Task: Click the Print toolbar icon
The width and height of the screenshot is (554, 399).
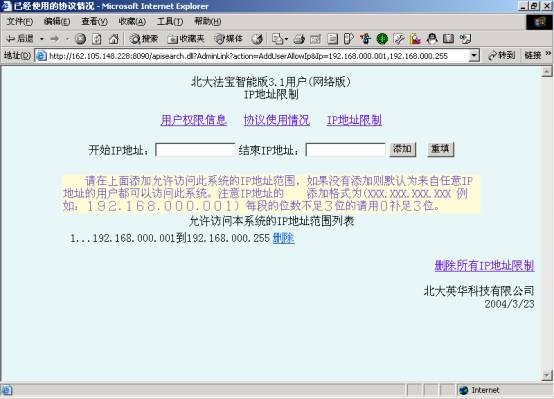Action: [x=299, y=39]
